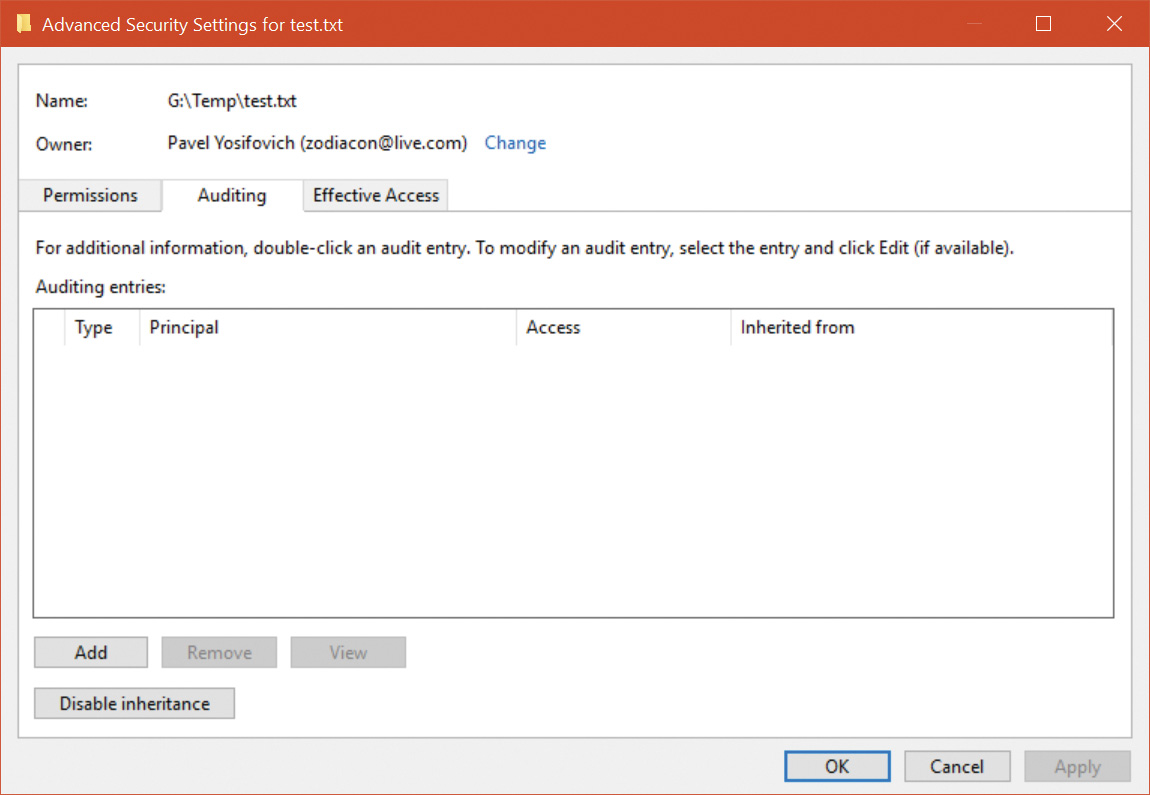Screen dimensions: 1150x795
Task: Click the blank first column header
Action: (x=49, y=327)
